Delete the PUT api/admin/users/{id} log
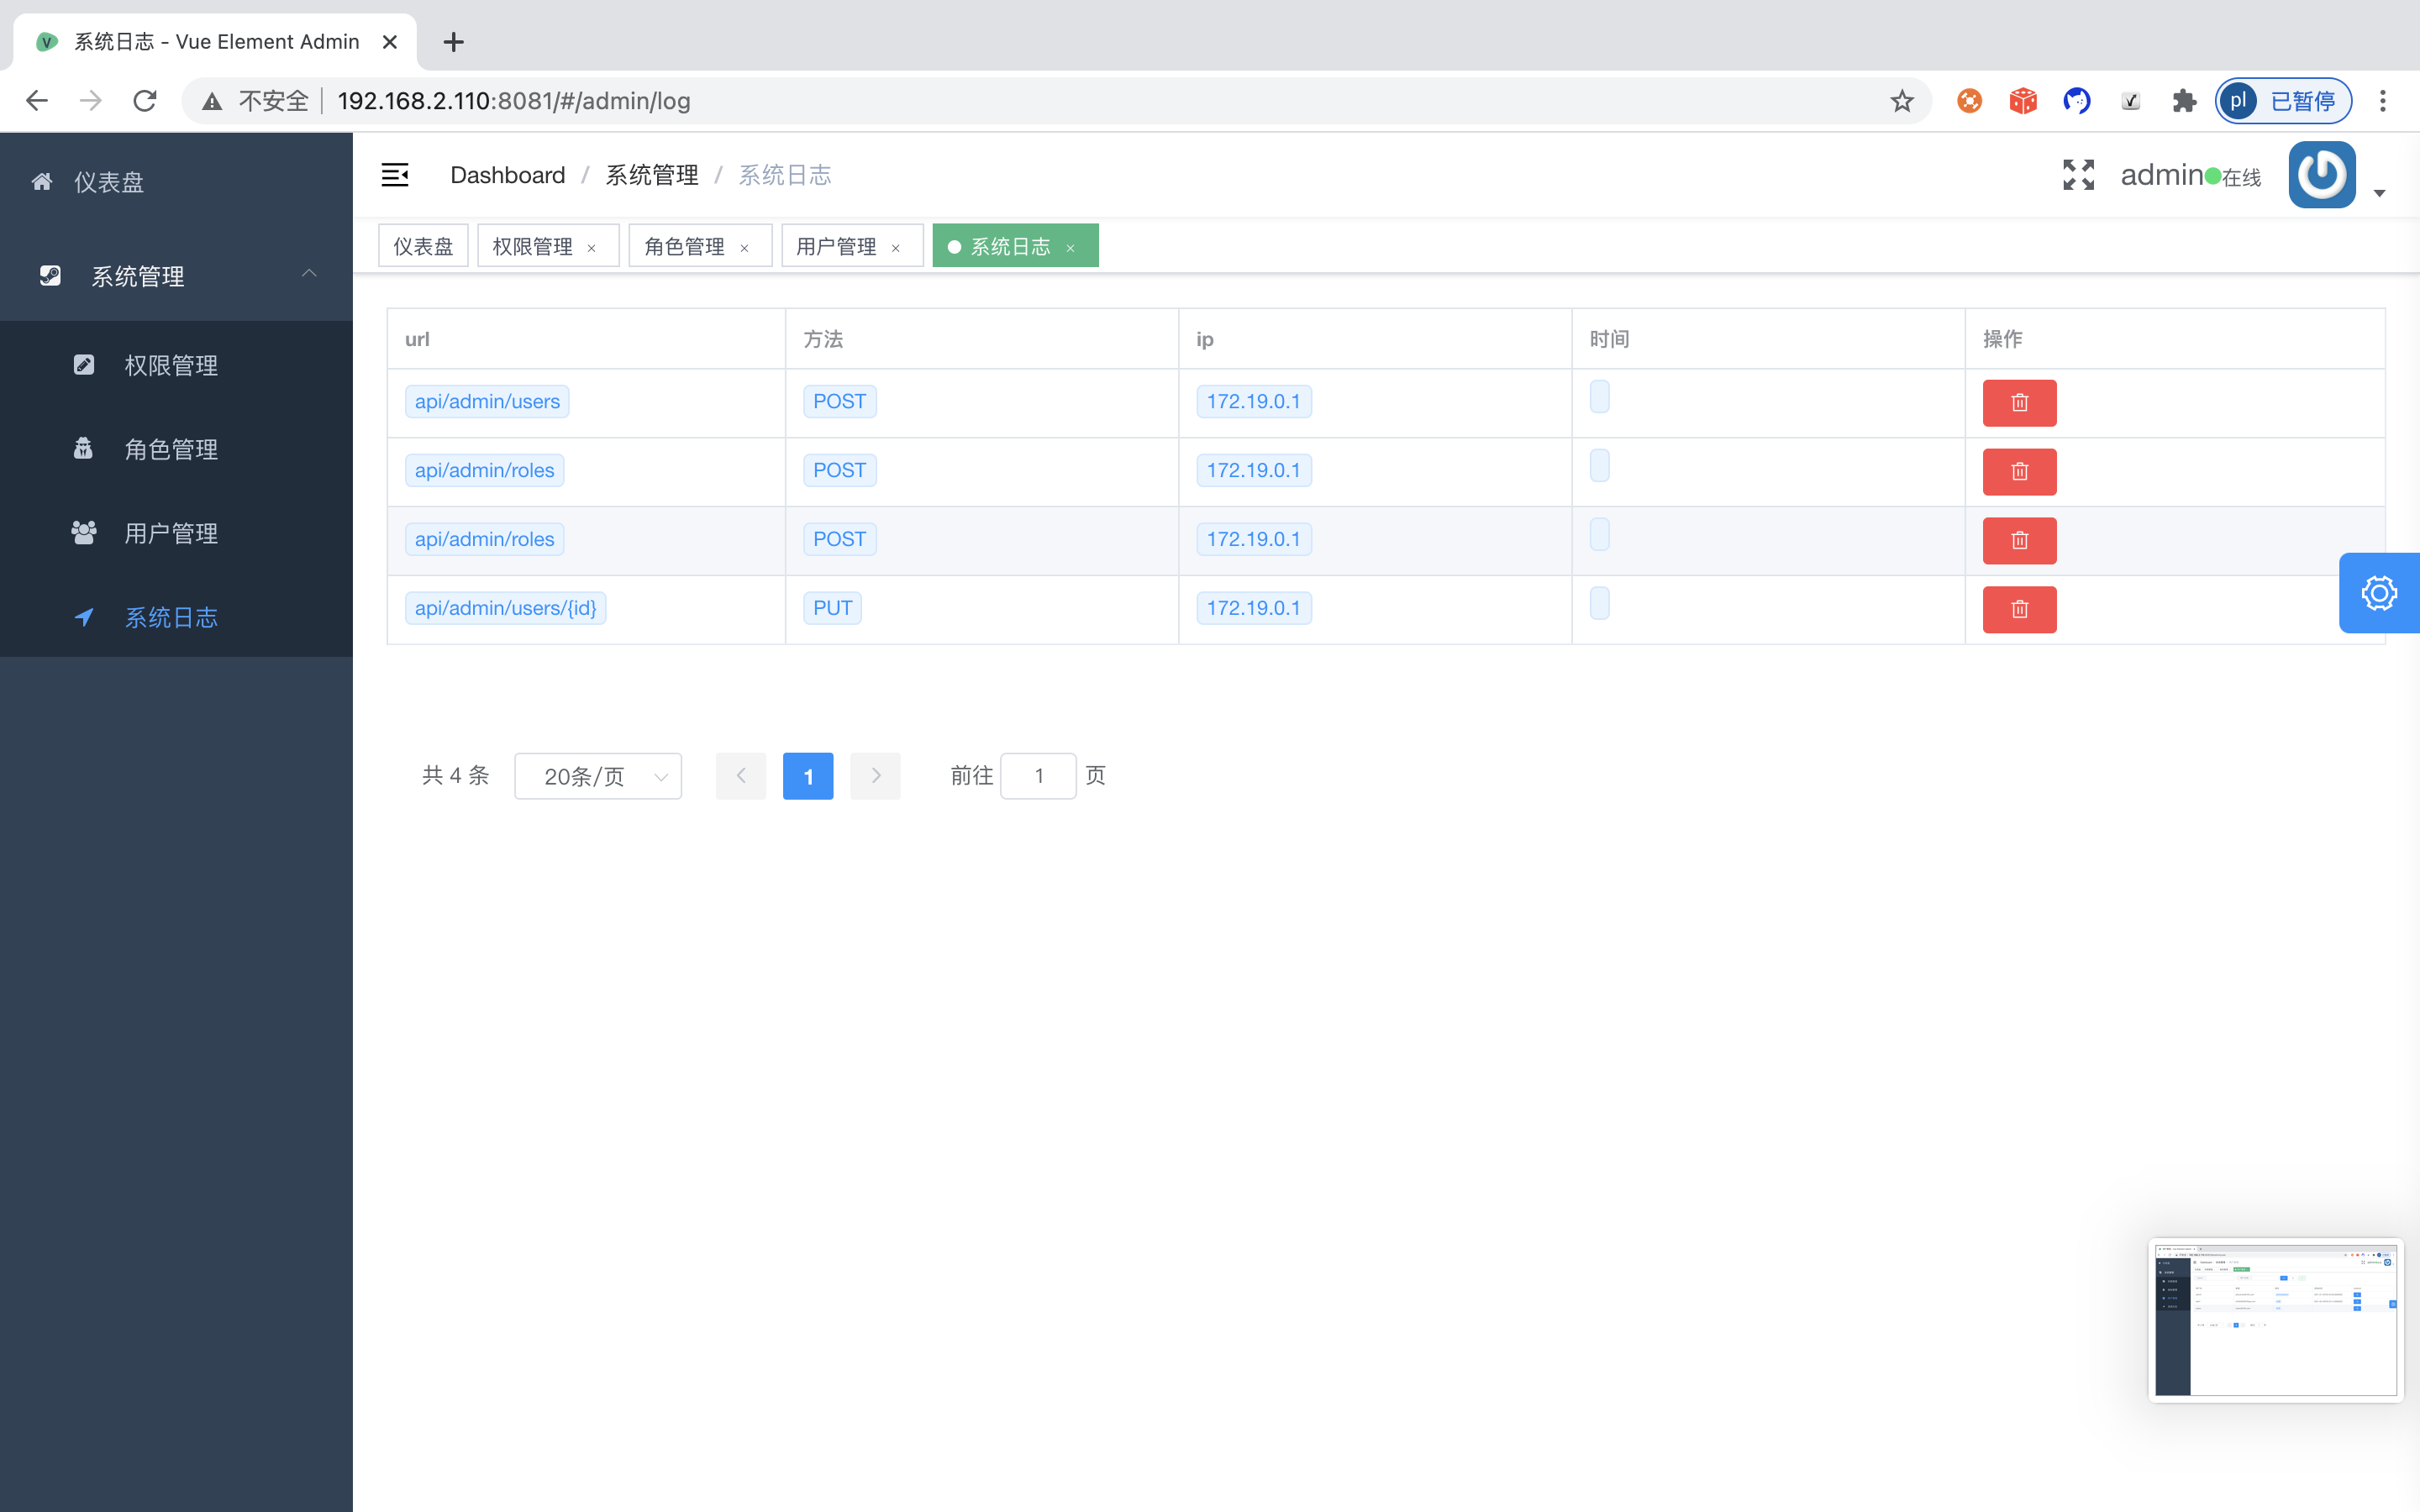This screenshot has height=1512, width=2420. 2019,609
